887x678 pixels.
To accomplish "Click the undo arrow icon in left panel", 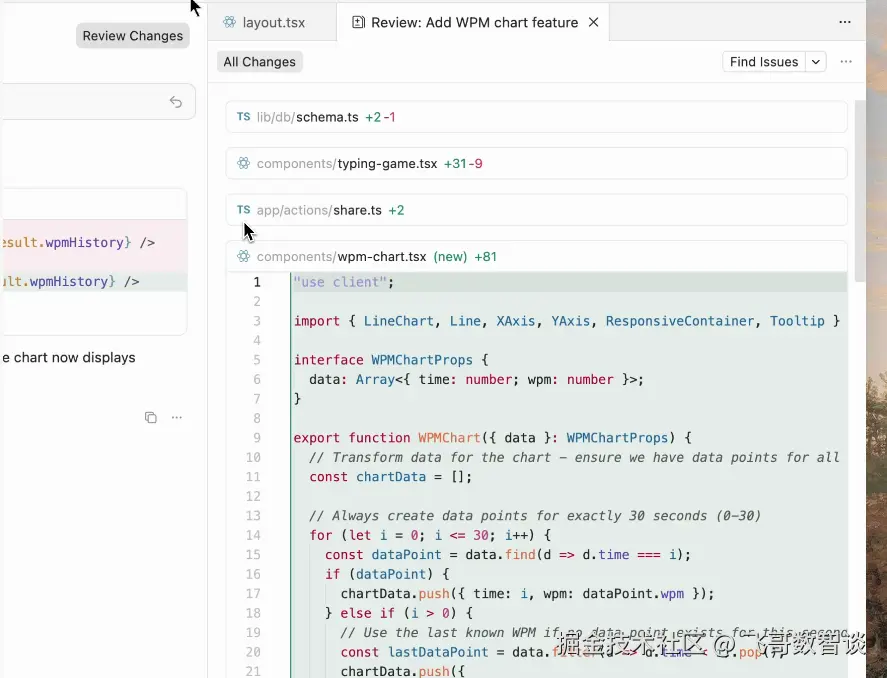I will point(176,102).
